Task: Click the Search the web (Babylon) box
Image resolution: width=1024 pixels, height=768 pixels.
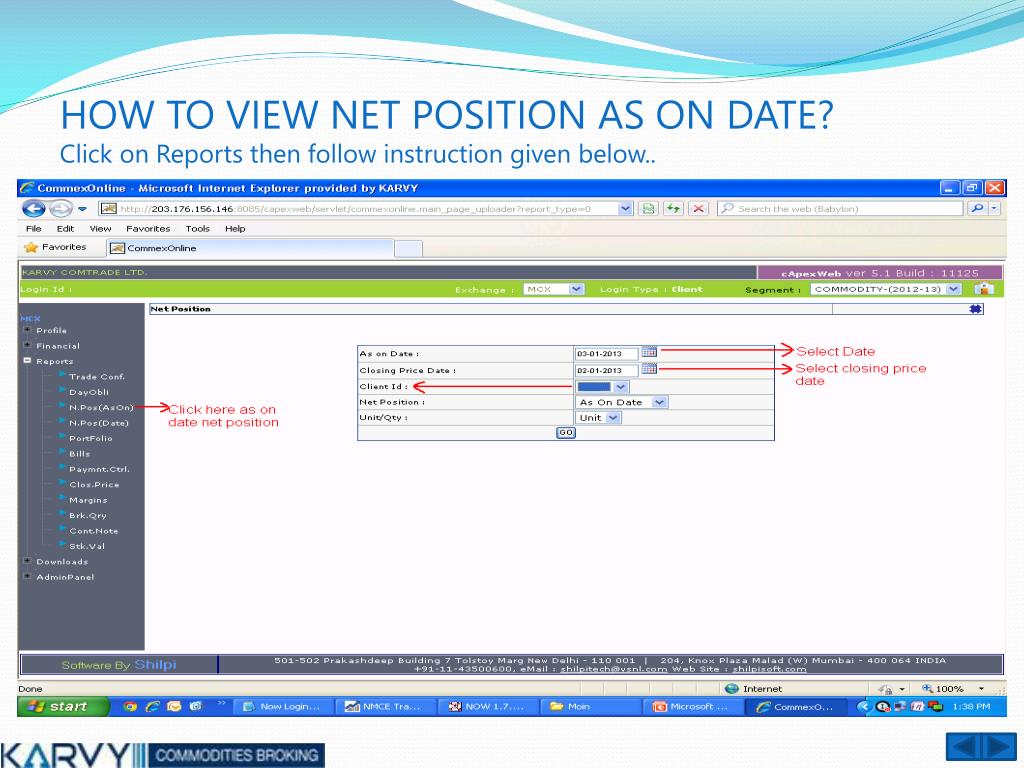Action: 840,208
